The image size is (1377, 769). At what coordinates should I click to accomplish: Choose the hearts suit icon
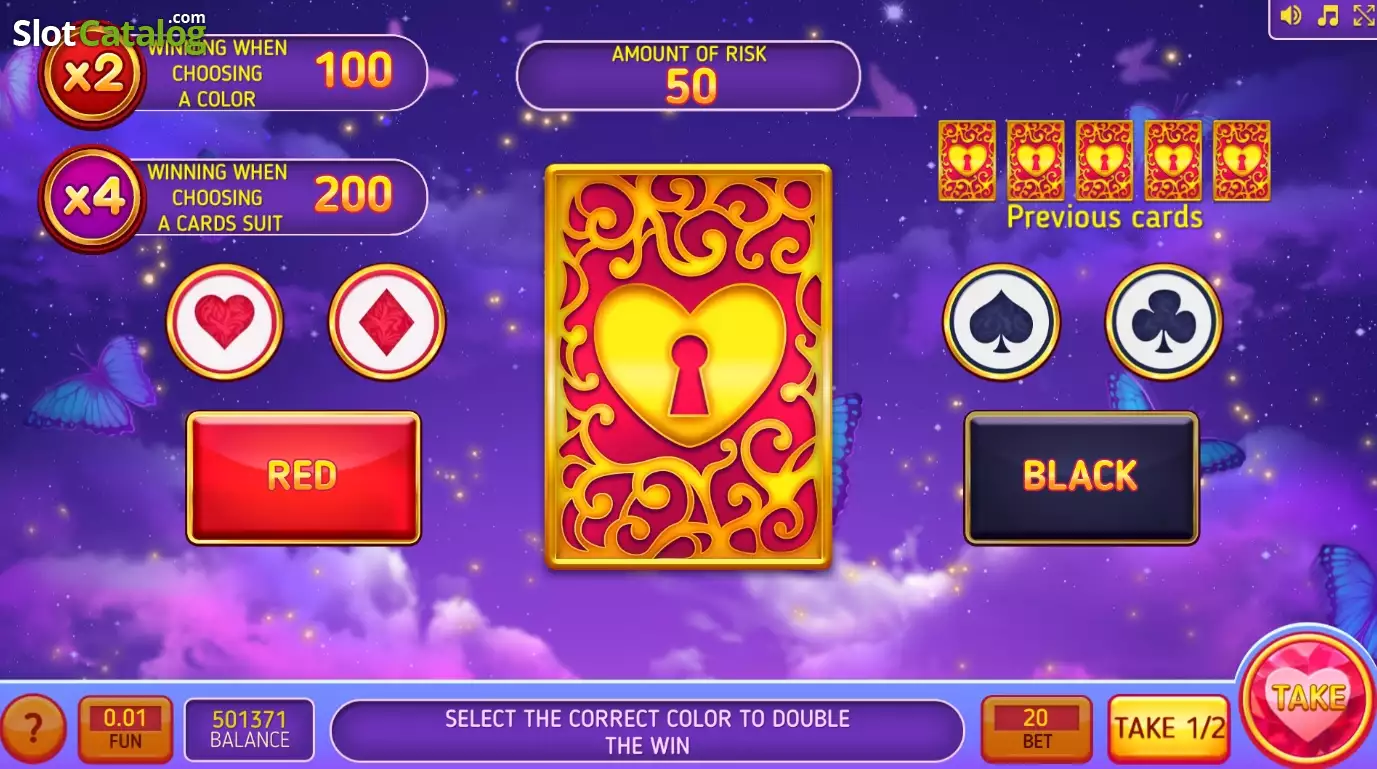pos(225,322)
